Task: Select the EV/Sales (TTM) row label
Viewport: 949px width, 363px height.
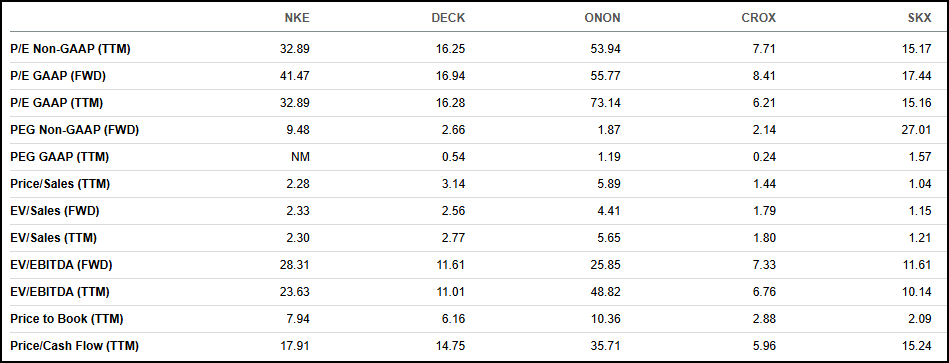Action: 53,238
